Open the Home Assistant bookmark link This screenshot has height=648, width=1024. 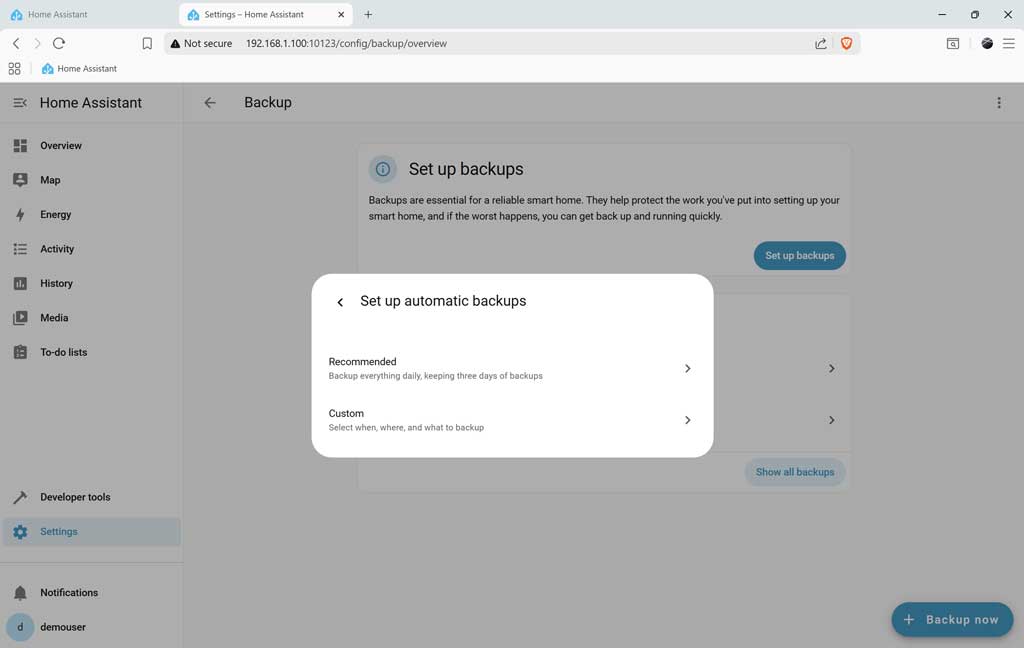pyautogui.click(x=79, y=69)
